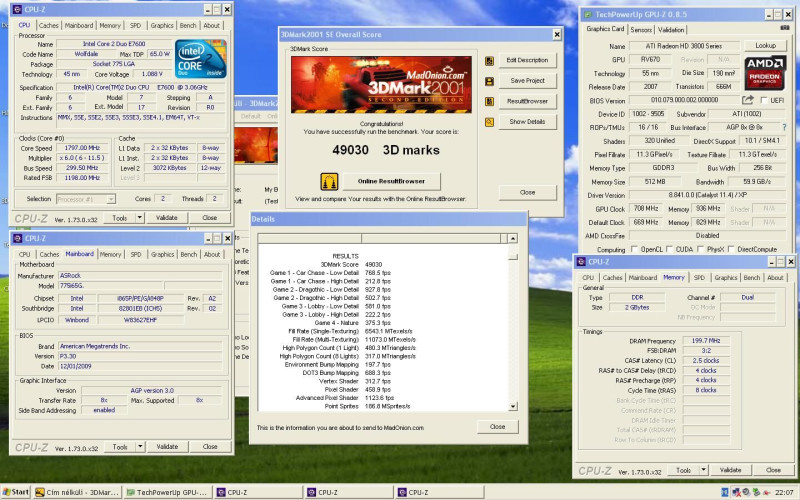Click the Core Speed 1797.00 MHz field

83,148
